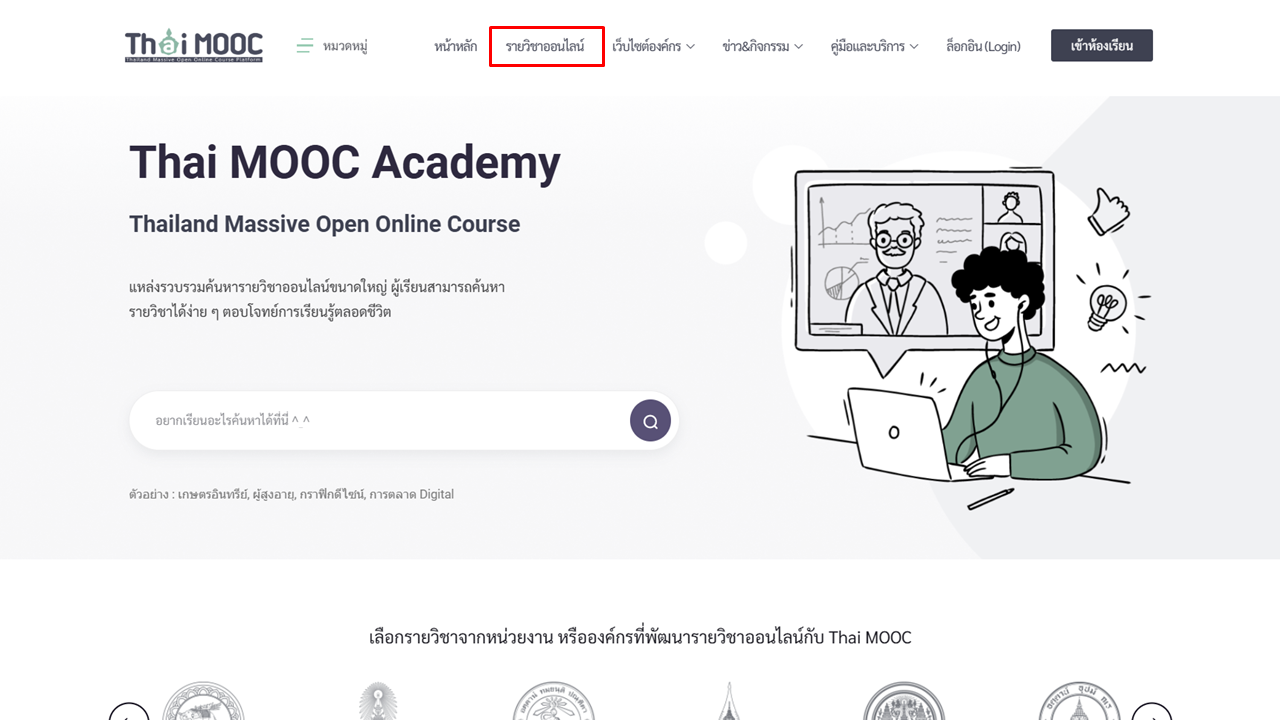Expand the คู่มือและบริการ dropdown menu

pos(875,46)
